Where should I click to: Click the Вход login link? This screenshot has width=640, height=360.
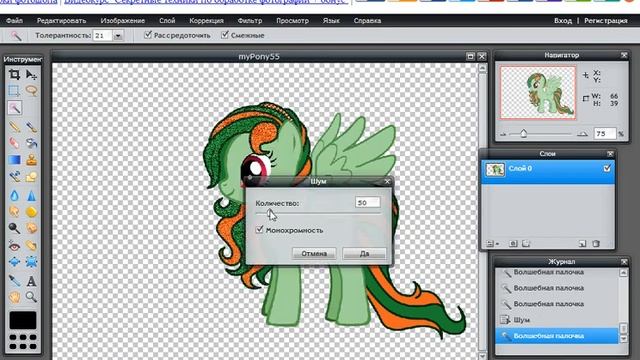coord(563,20)
